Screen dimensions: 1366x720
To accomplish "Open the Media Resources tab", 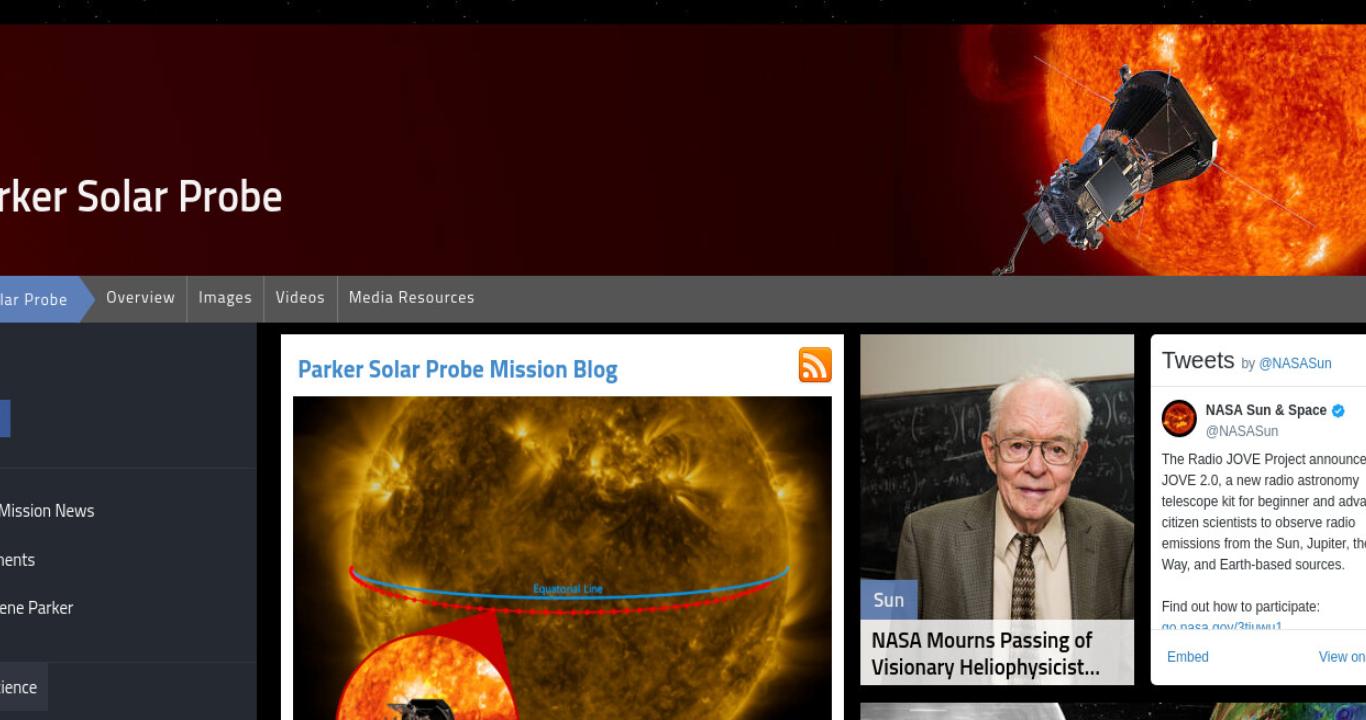I will point(411,298).
